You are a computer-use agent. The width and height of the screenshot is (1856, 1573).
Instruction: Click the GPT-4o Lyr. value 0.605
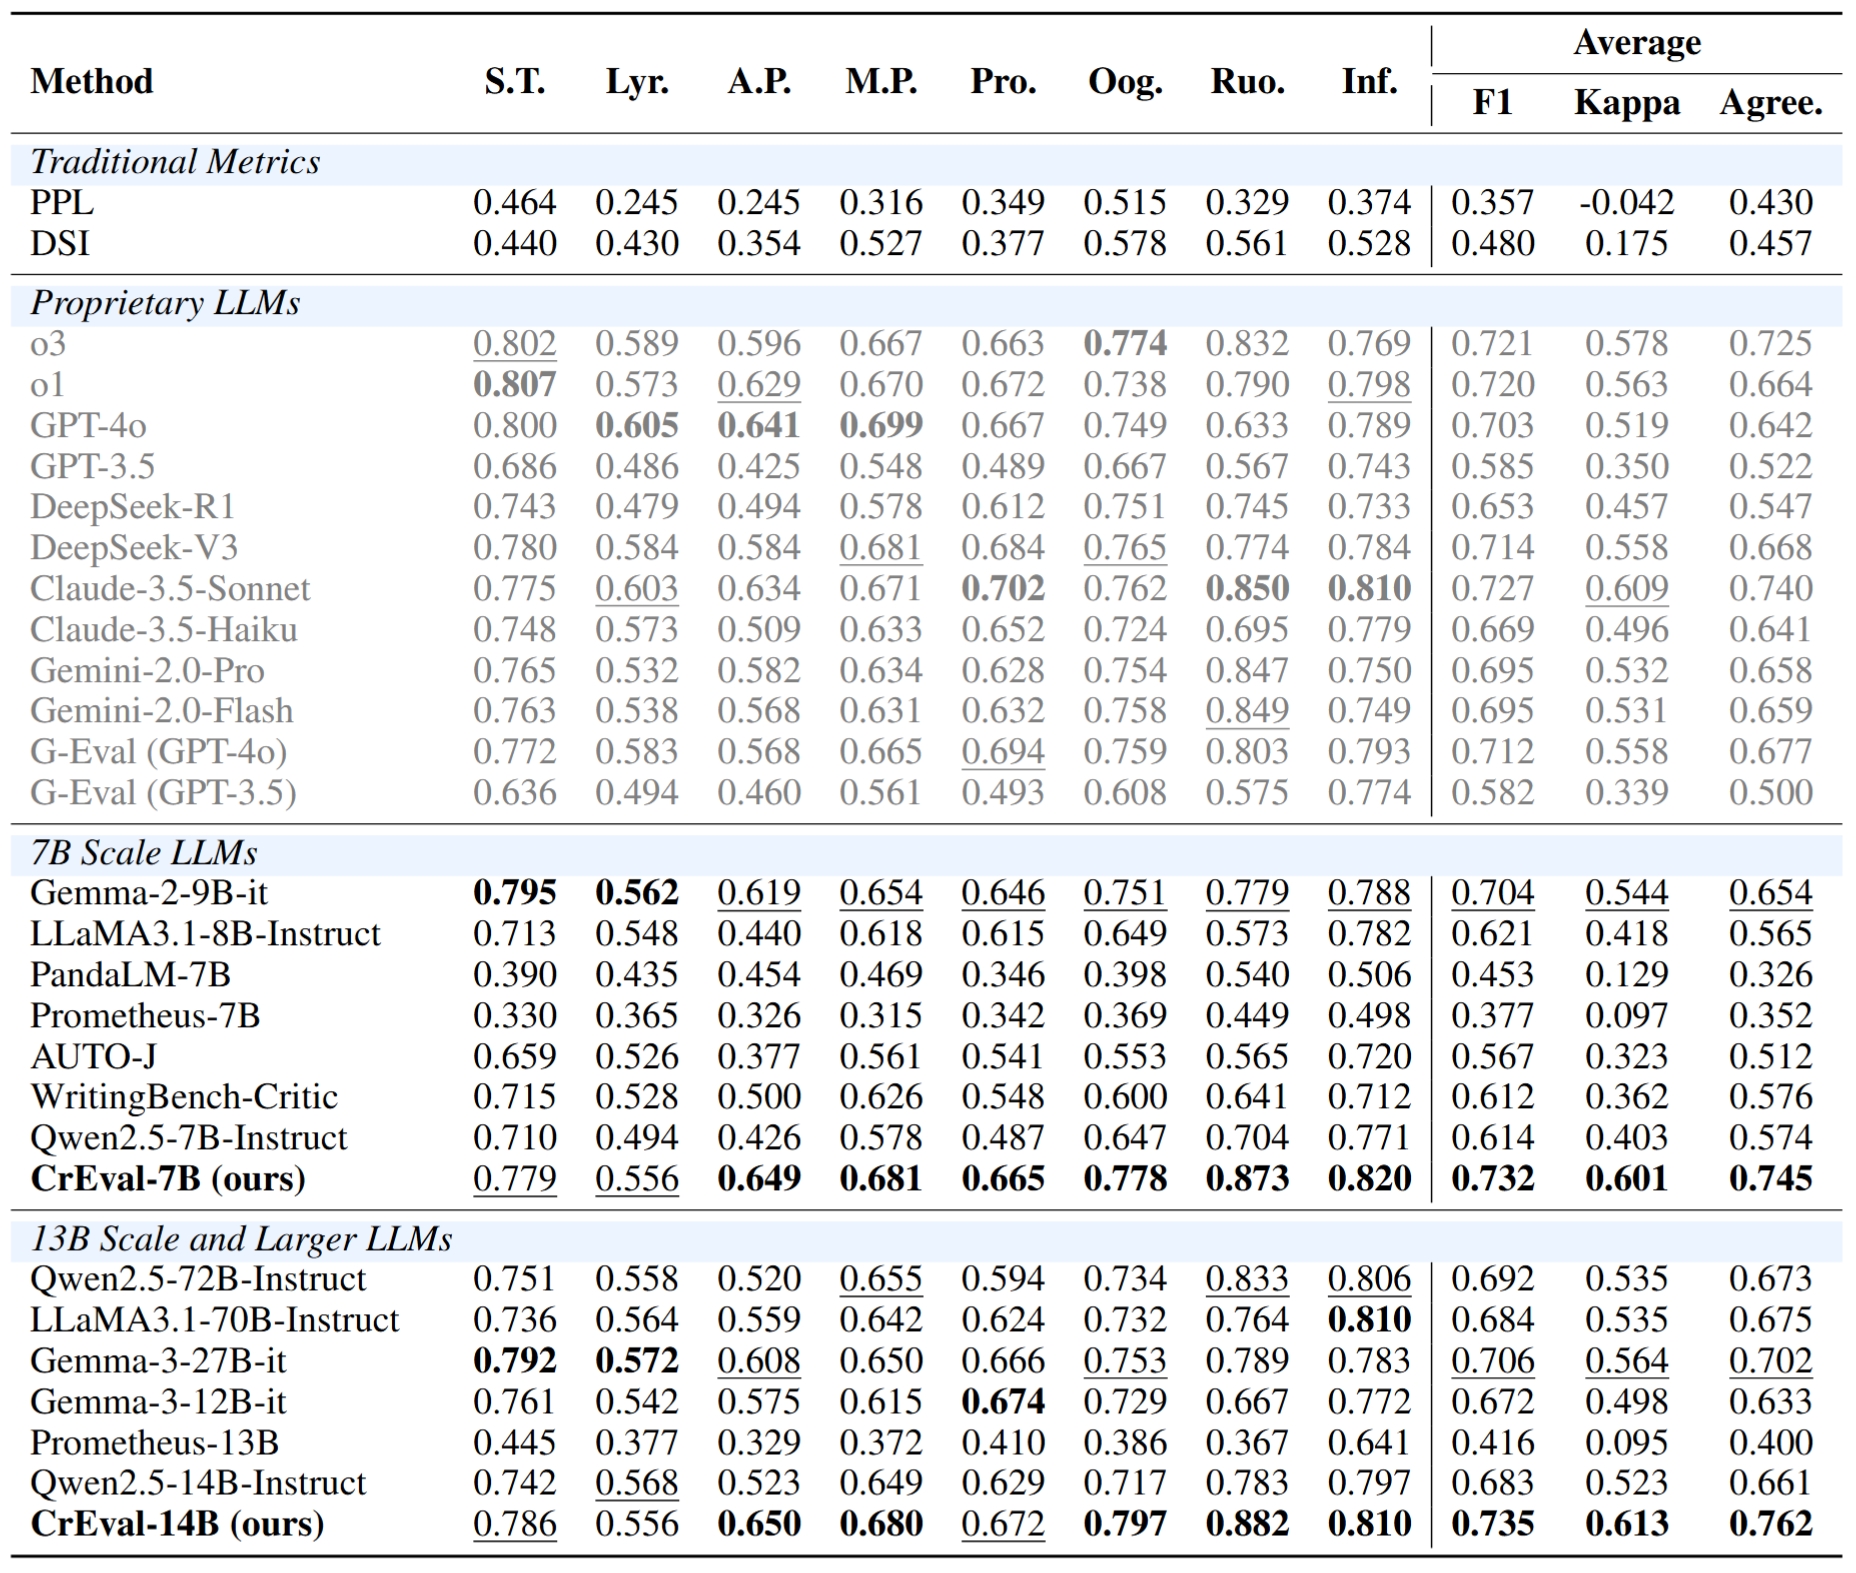[637, 425]
